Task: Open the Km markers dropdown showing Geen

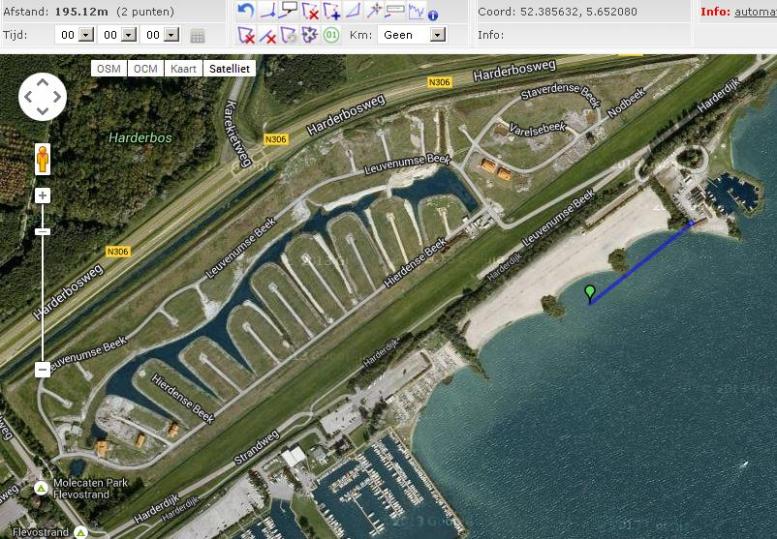Action: tap(438, 35)
